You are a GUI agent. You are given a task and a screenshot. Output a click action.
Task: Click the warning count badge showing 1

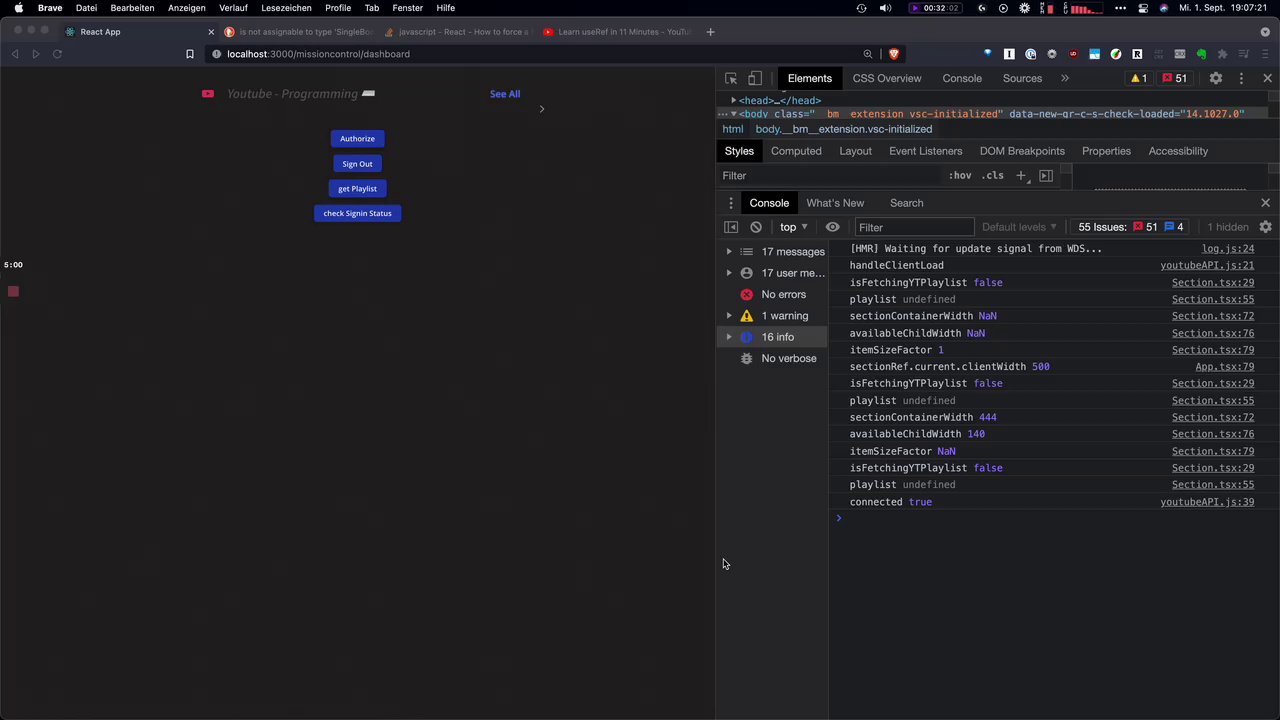(1138, 78)
